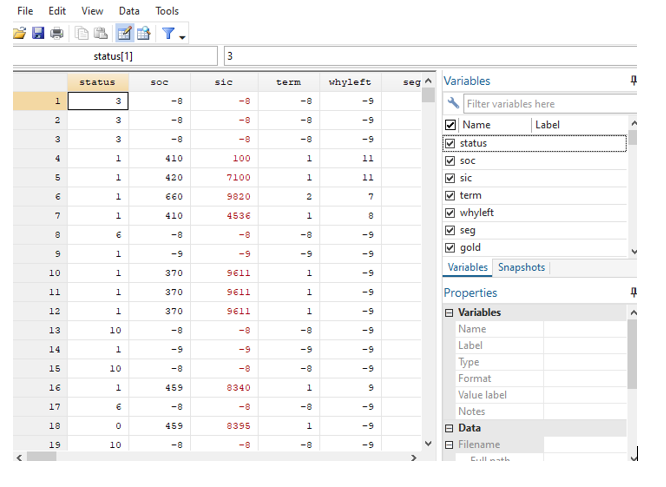Image resolution: width=666 pixels, height=487 pixels.
Task: Click the Copy icon in toolbar
Action: 81,33
